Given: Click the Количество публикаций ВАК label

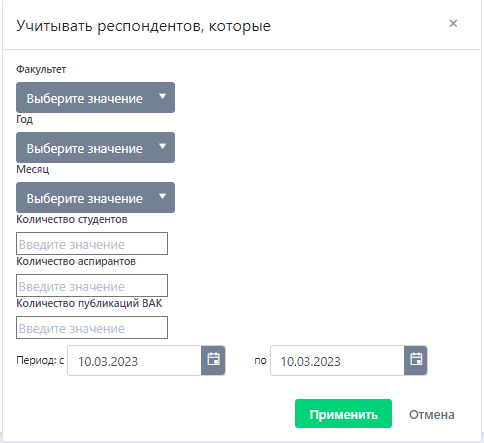Looking at the screenshot, I should click(x=89, y=303).
